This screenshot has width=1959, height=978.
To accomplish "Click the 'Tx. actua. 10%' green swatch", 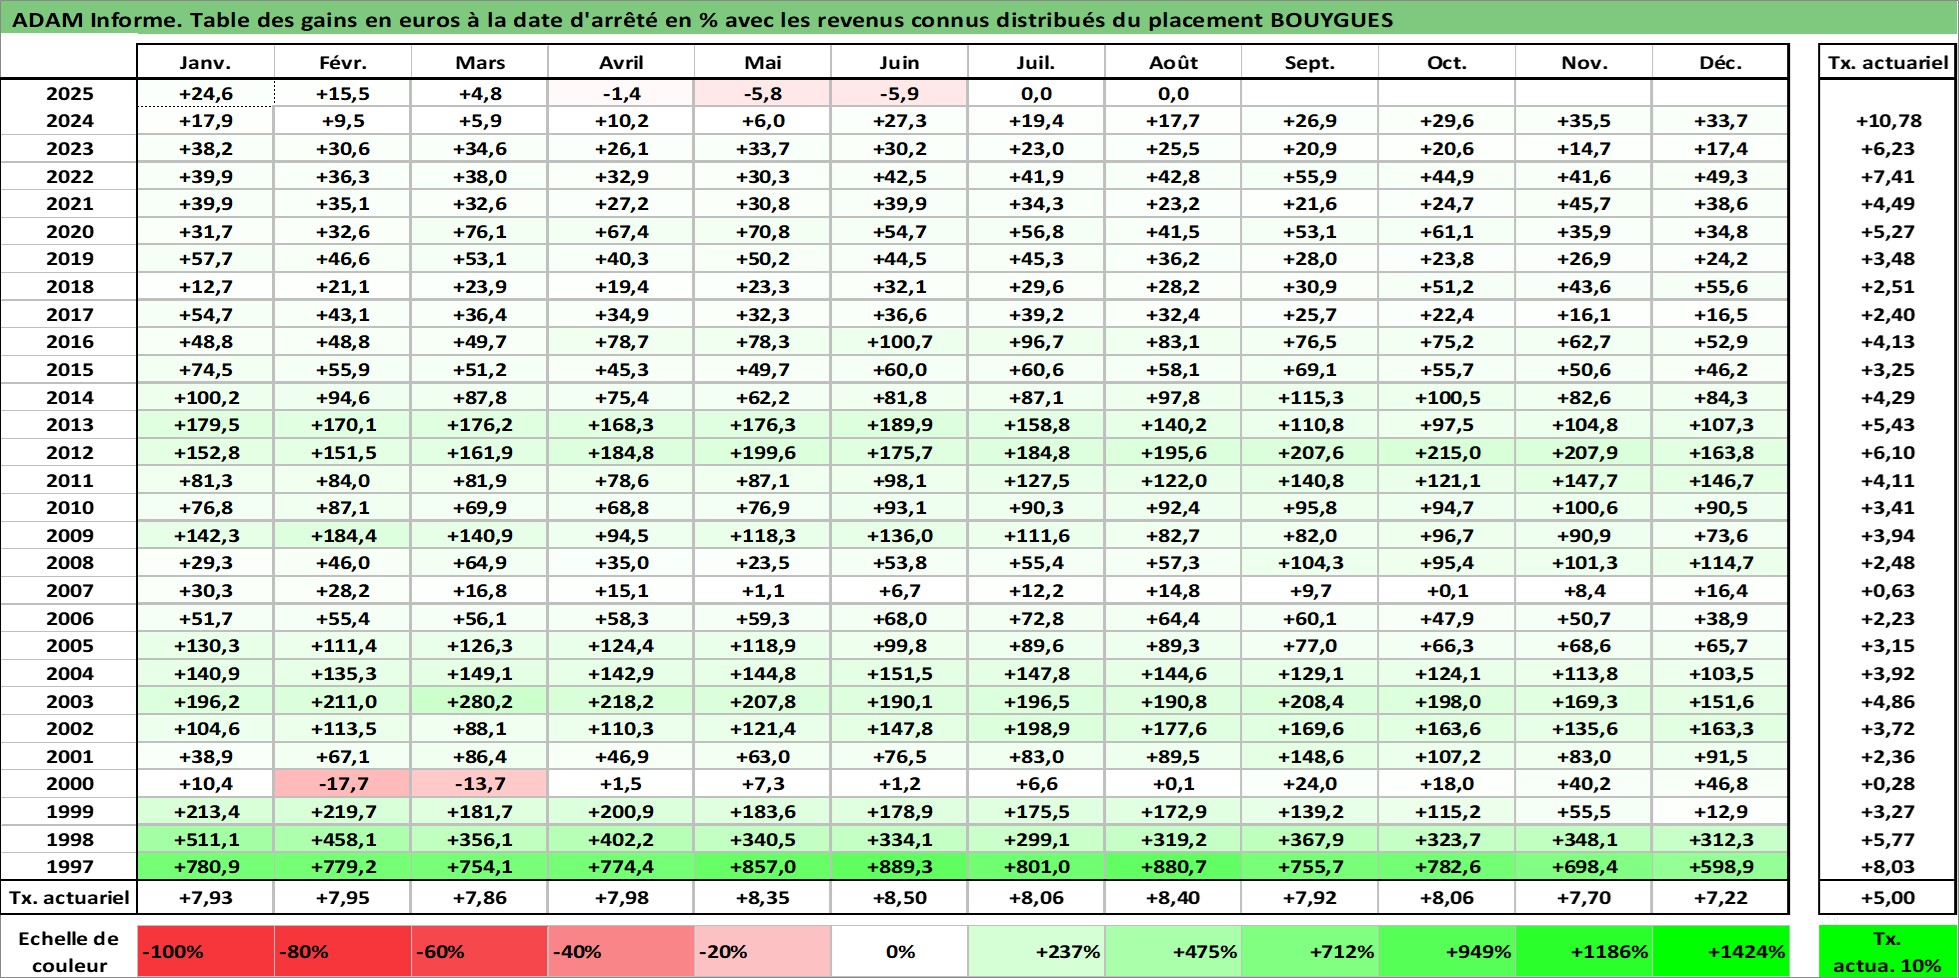I will [1887, 952].
